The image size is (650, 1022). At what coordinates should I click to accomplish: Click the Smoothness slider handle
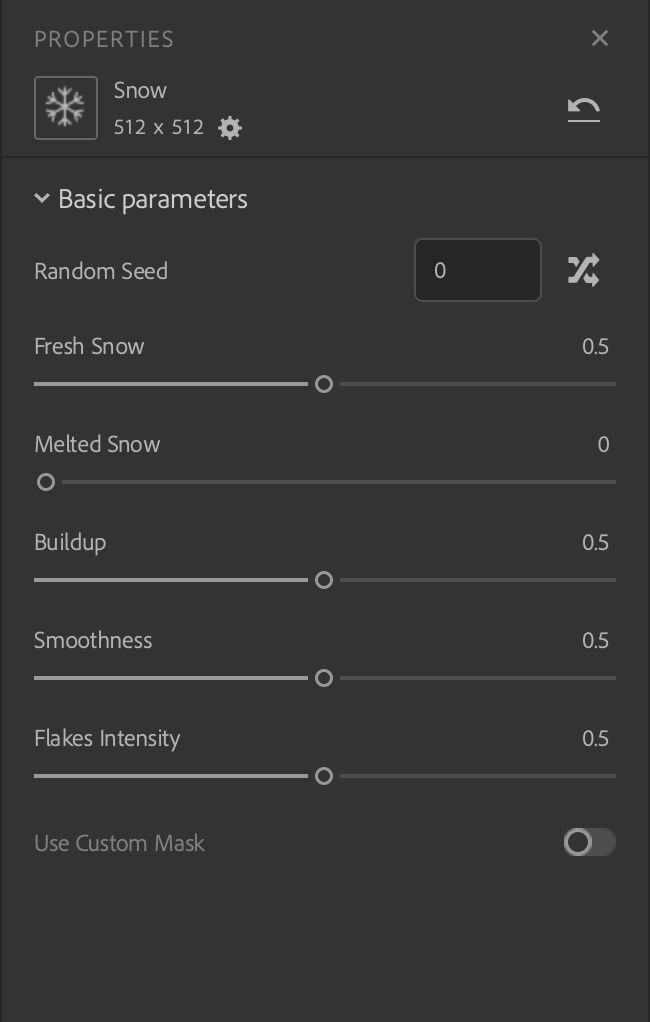click(324, 678)
